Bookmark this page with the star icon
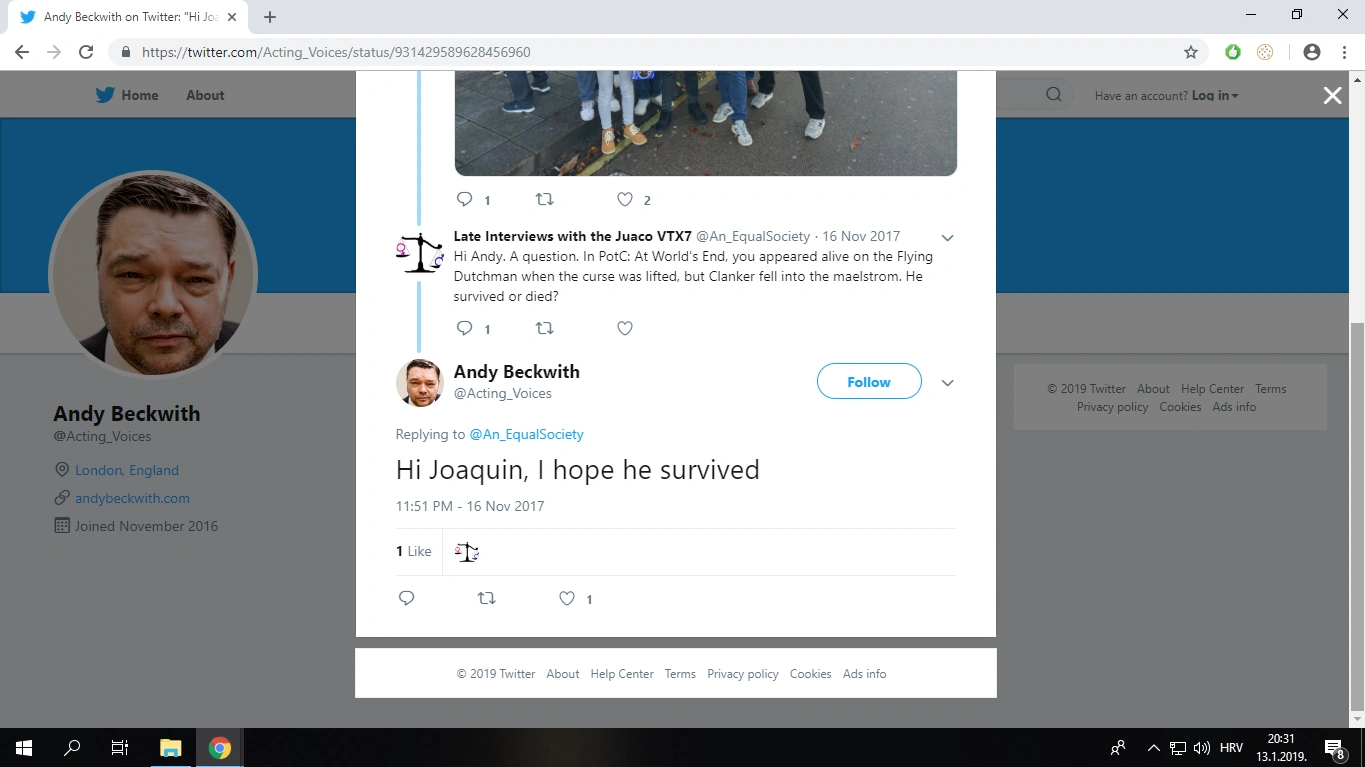 1190,52
